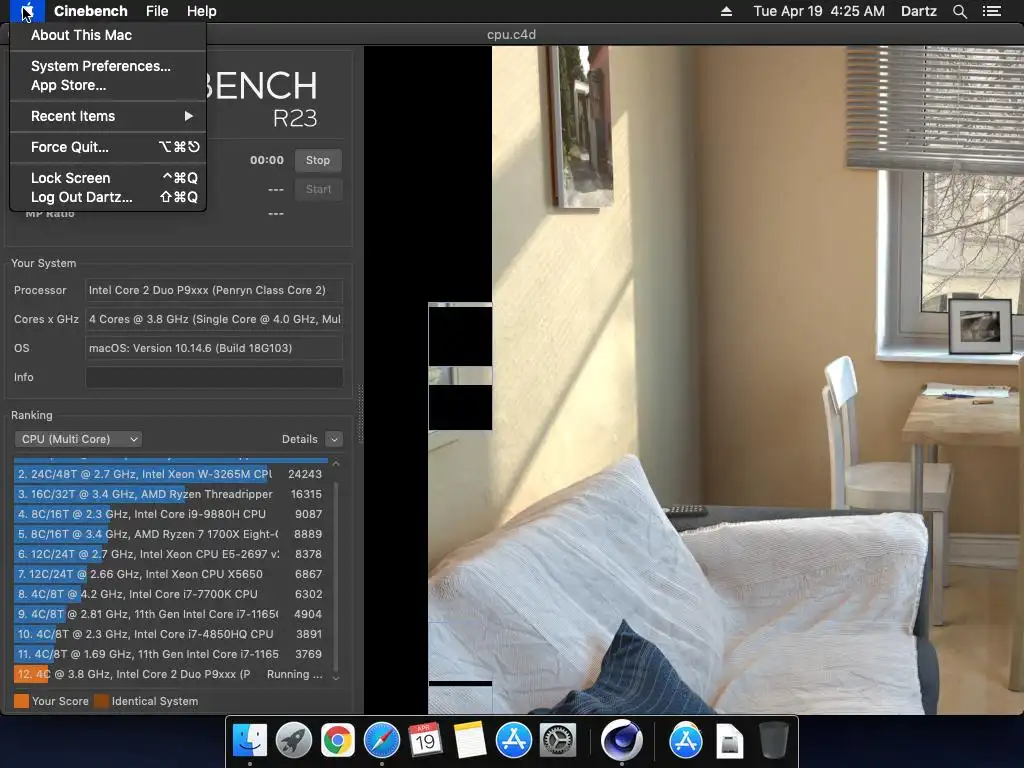Launch Google Chrome from the dock
Screen dimensions: 1024x768
(338, 740)
